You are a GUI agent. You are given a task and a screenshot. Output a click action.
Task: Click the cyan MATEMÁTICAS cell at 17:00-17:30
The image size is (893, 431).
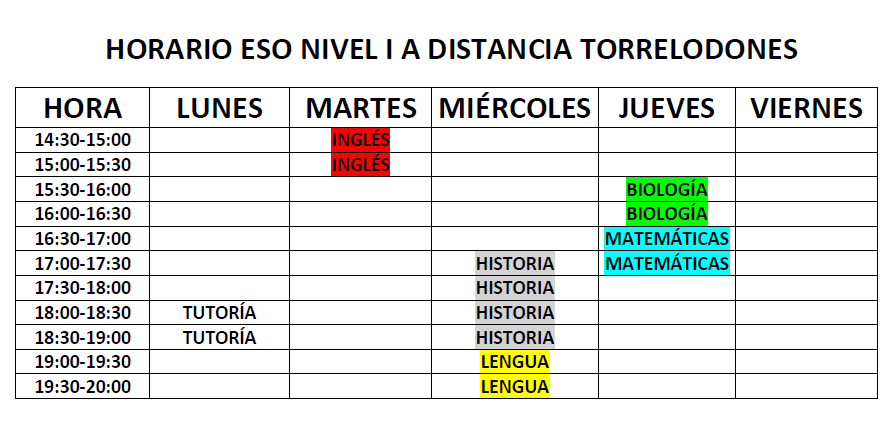point(667,263)
